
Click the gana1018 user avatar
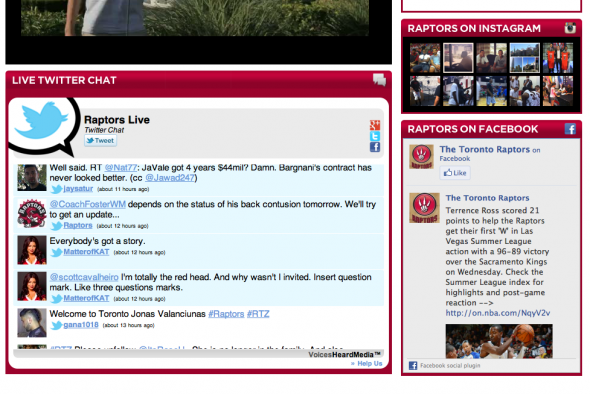pyautogui.click(x=32, y=323)
